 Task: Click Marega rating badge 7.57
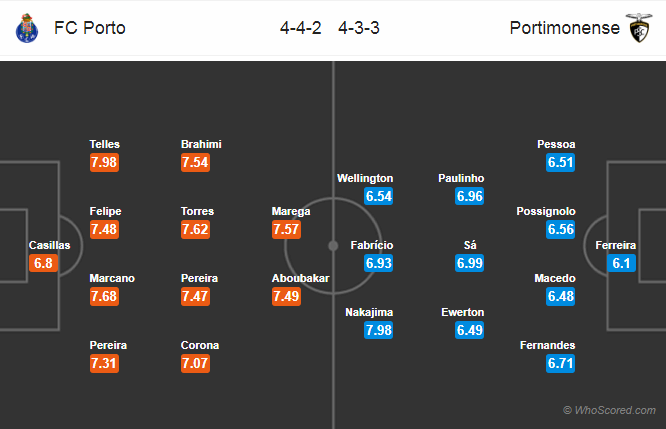pyautogui.click(x=286, y=229)
